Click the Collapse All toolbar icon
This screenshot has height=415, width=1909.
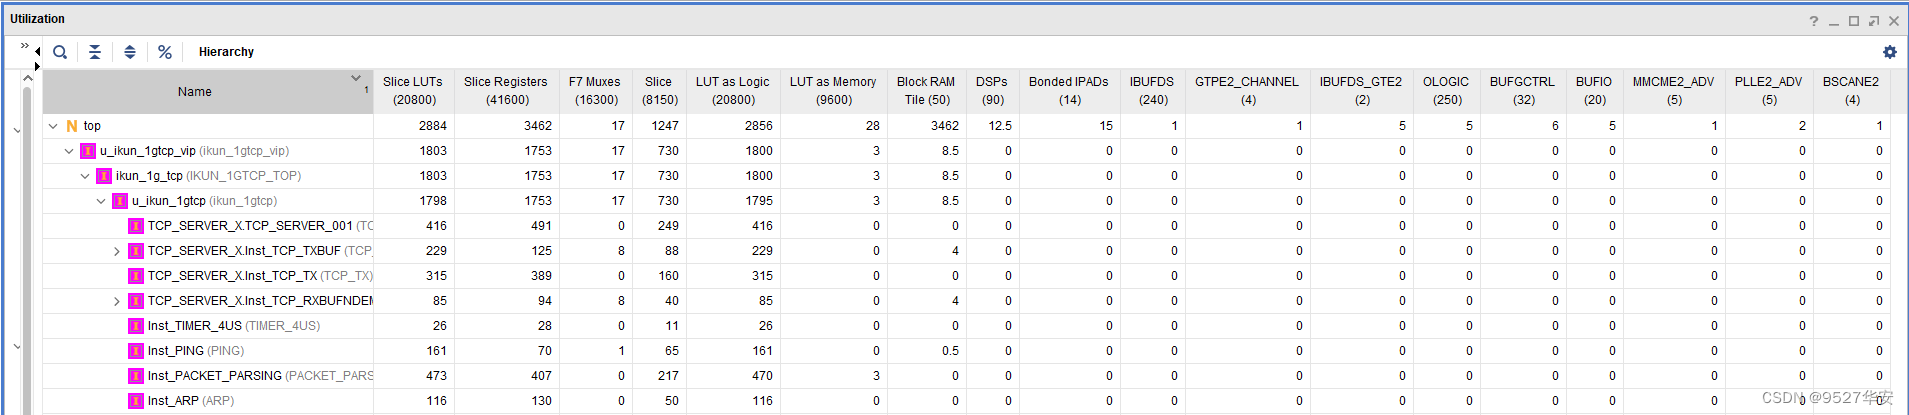[x=95, y=52]
